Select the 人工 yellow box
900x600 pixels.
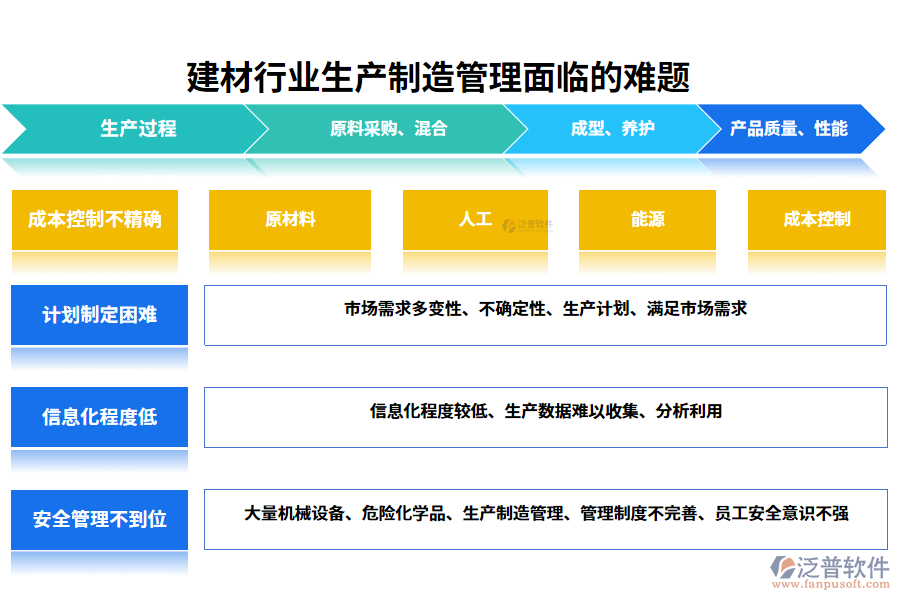pyautogui.click(x=475, y=221)
